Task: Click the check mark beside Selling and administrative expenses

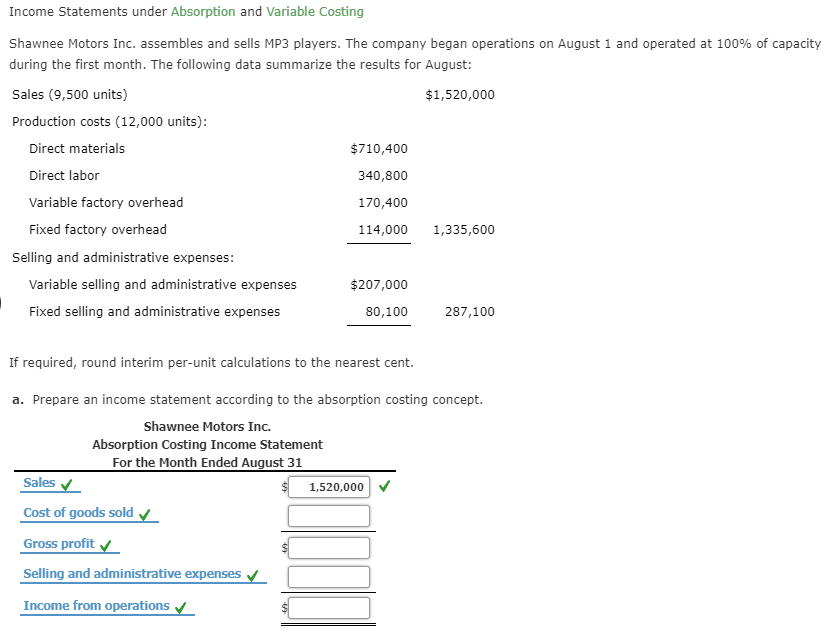Action: [x=252, y=576]
